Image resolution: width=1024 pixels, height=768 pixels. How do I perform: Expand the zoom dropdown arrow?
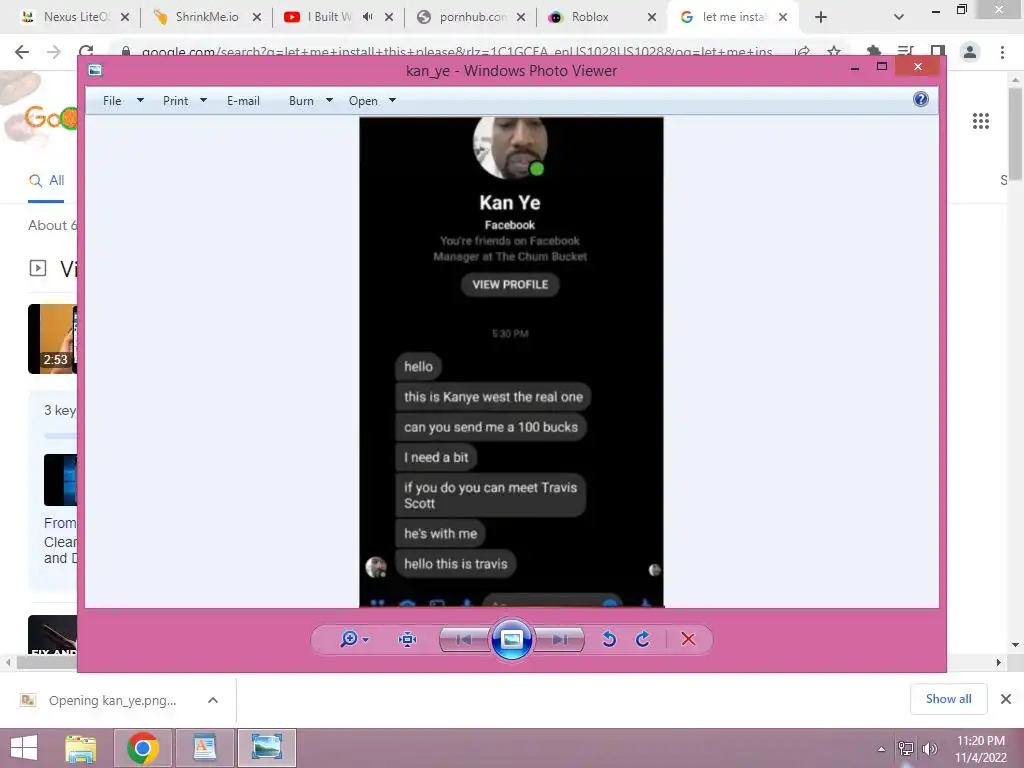point(366,640)
